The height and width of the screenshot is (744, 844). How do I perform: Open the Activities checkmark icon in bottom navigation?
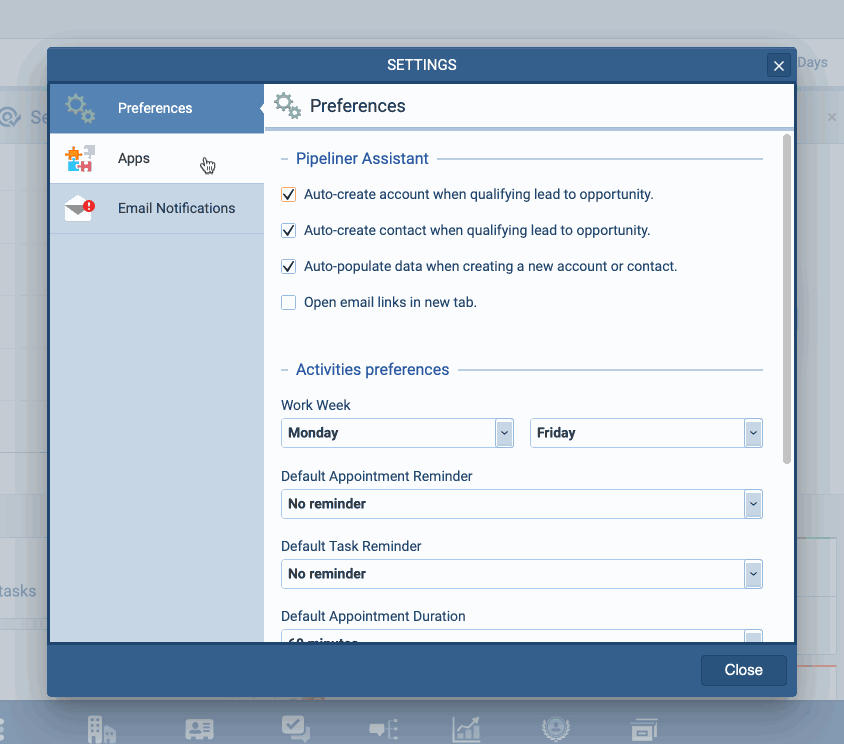295,729
